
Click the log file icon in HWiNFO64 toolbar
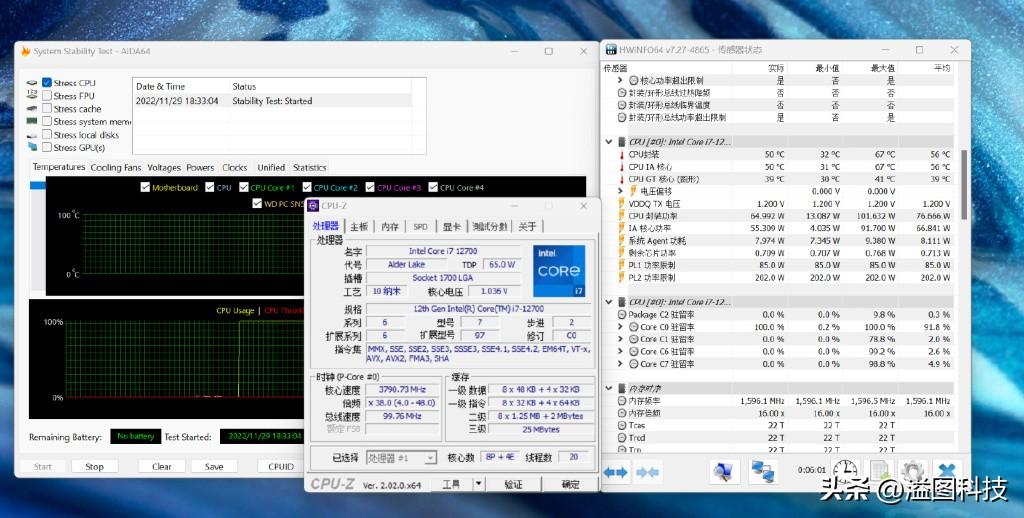879,470
